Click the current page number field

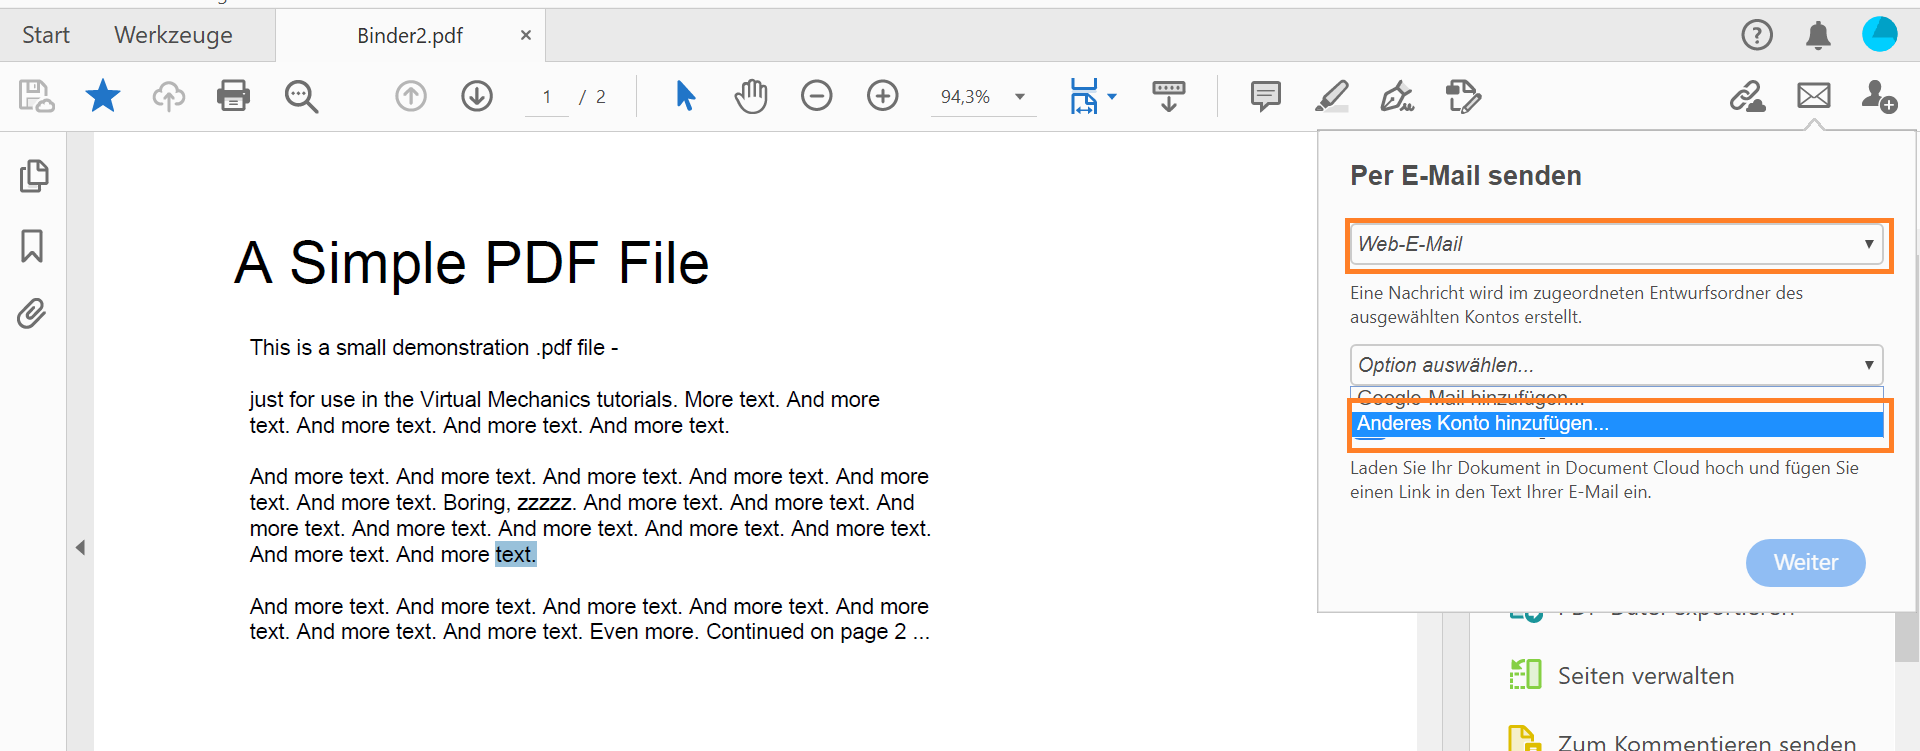point(547,97)
